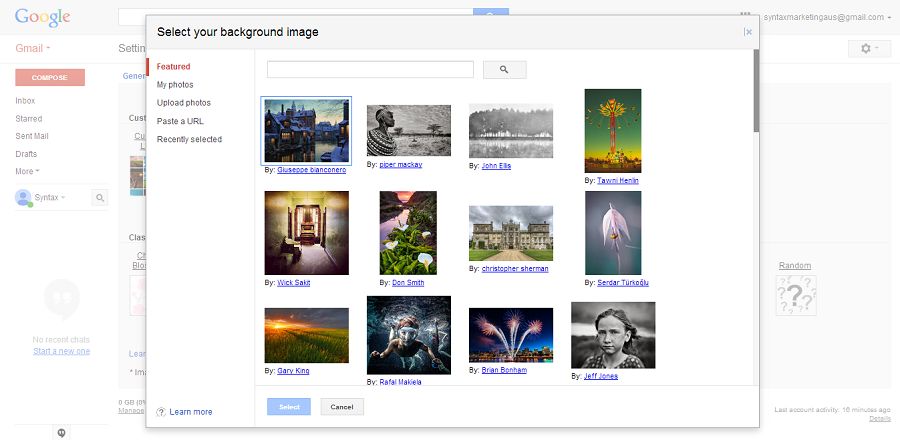Open the account email dropdown at top right
The image size is (900, 440).
coord(827,17)
